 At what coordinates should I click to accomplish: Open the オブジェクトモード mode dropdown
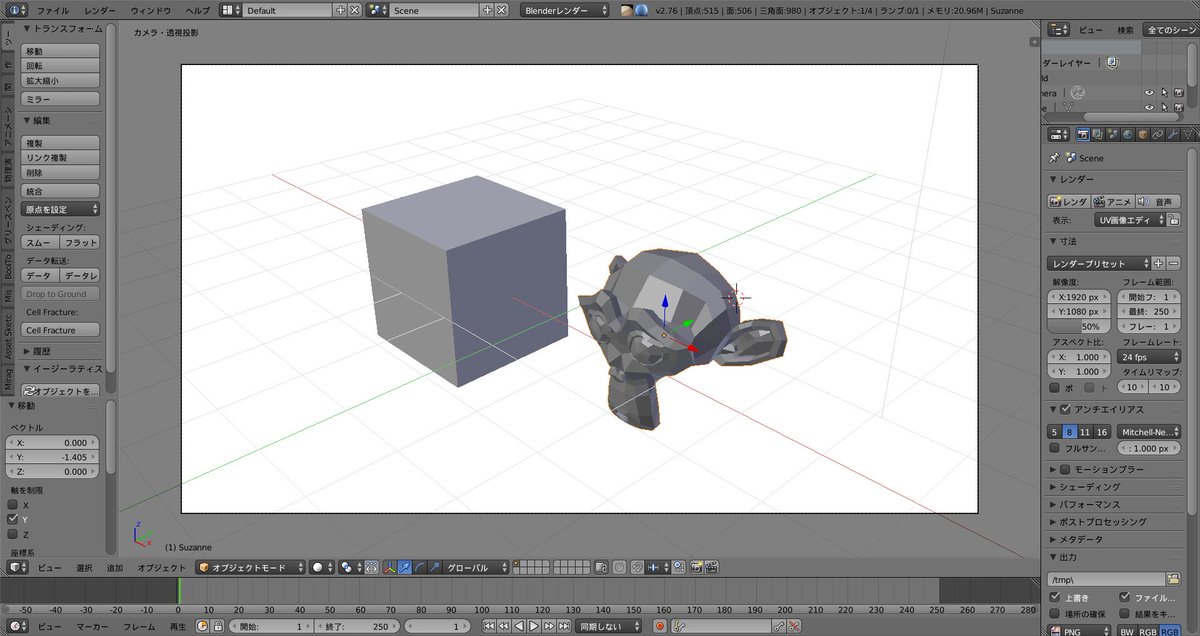(250, 567)
